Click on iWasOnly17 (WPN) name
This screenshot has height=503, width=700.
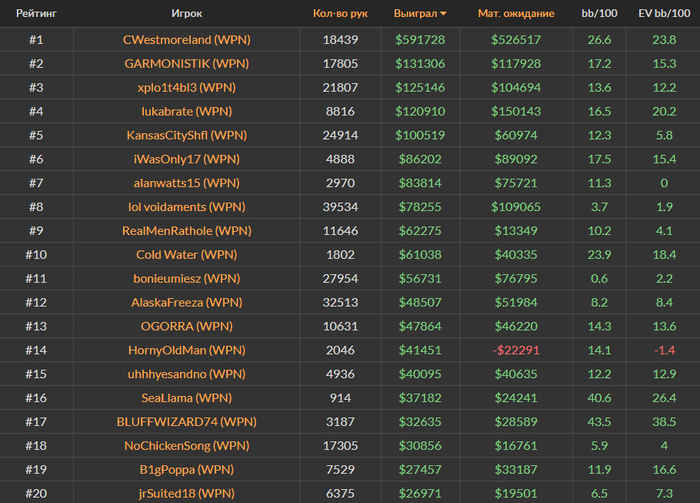coord(186,159)
